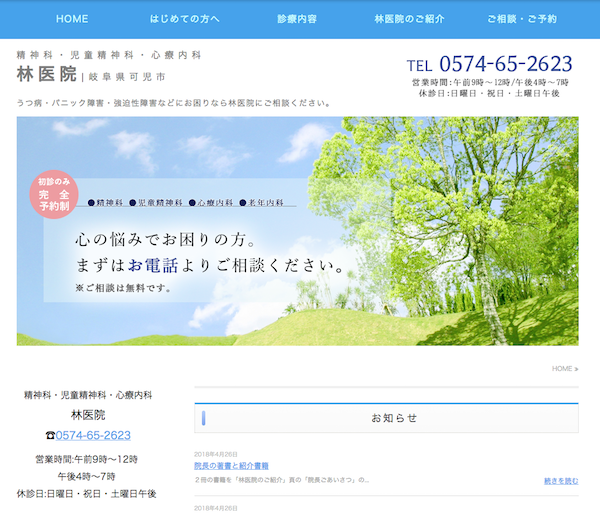This screenshot has height=515, width=600.
Task: Click the 2018年4月26日 date above 院長の著書と紹介書籍
Action: pyautogui.click(x=216, y=454)
